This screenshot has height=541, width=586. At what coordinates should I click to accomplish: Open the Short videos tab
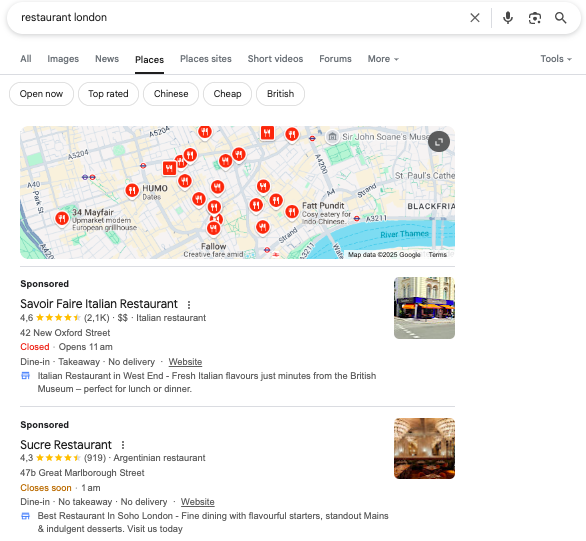click(x=275, y=59)
